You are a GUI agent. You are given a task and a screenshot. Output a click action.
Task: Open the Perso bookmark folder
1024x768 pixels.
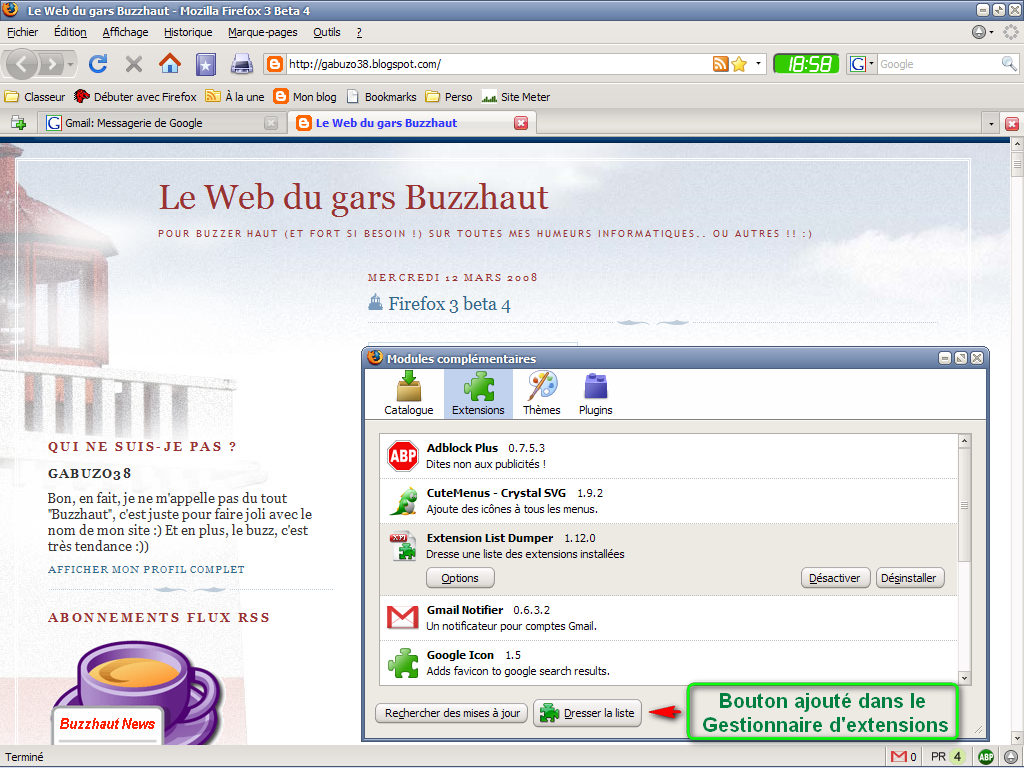tap(449, 97)
